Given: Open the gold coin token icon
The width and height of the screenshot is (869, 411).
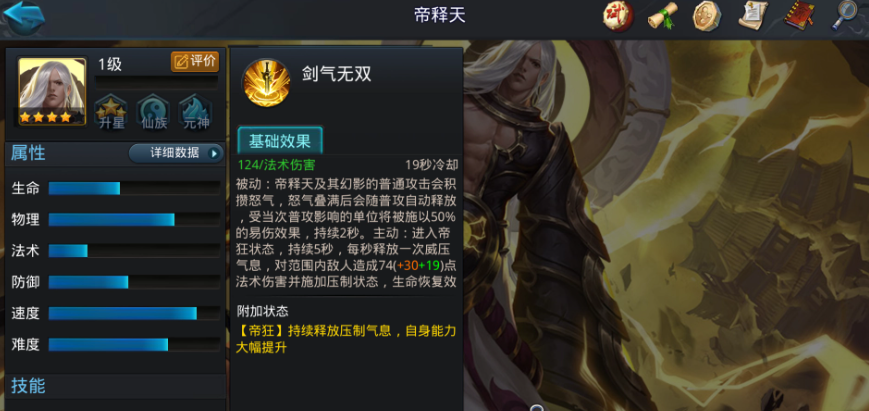Looking at the screenshot, I should (708, 16).
